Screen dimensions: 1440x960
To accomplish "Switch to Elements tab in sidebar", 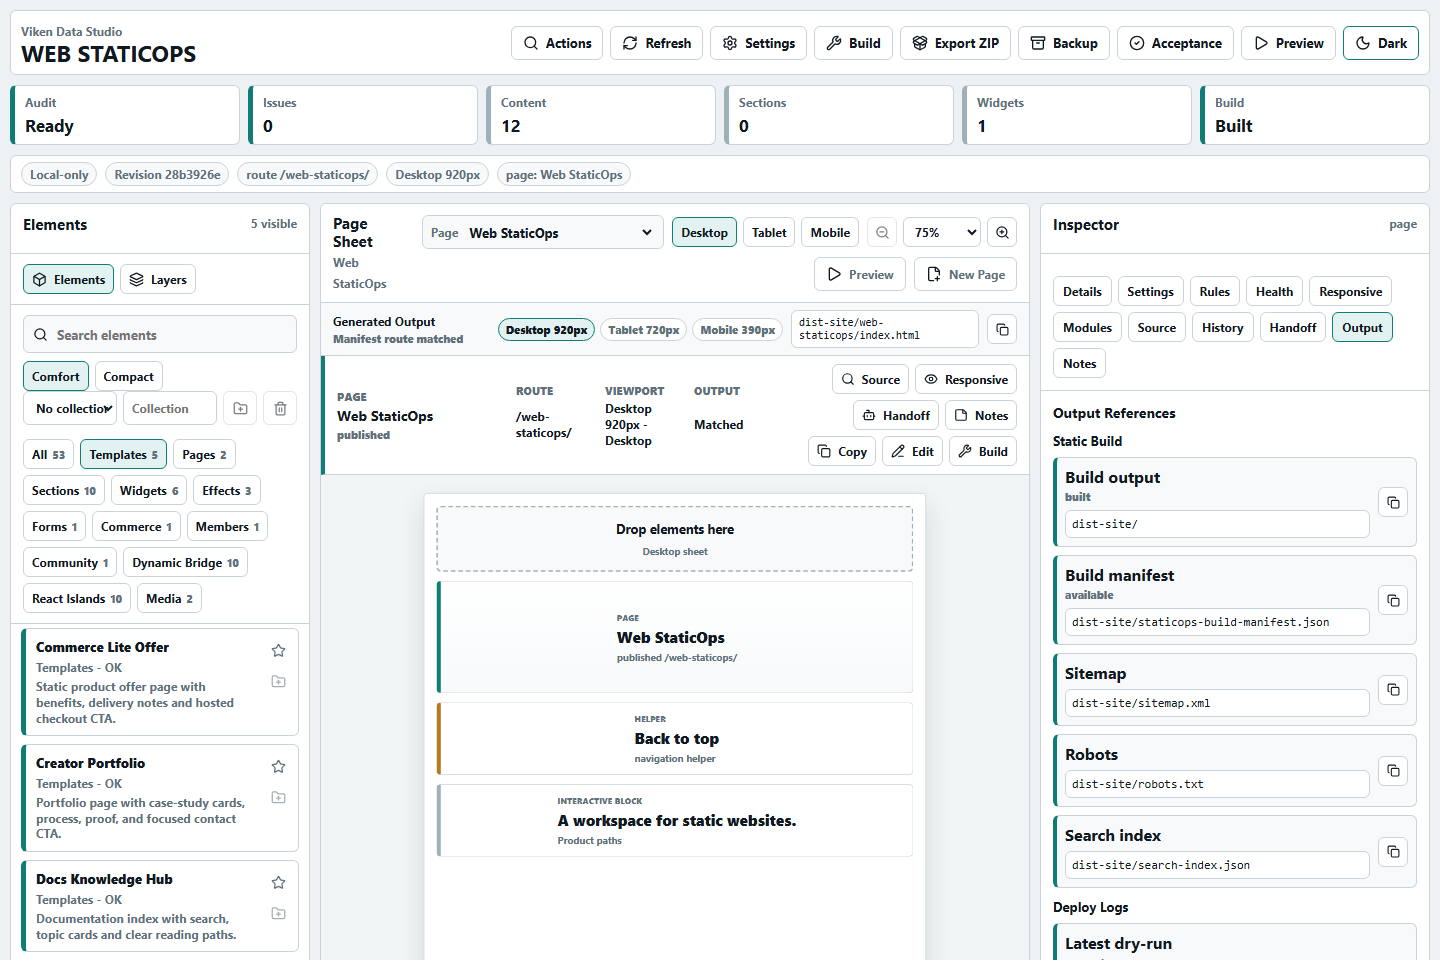I will [68, 279].
